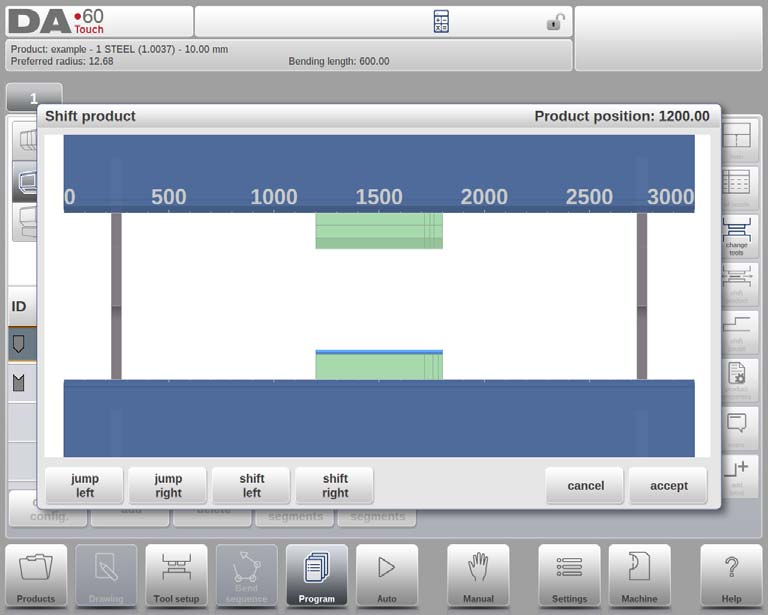Screen dimensions: 768x615
Task: Open the Help screen
Action: tap(731, 576)
